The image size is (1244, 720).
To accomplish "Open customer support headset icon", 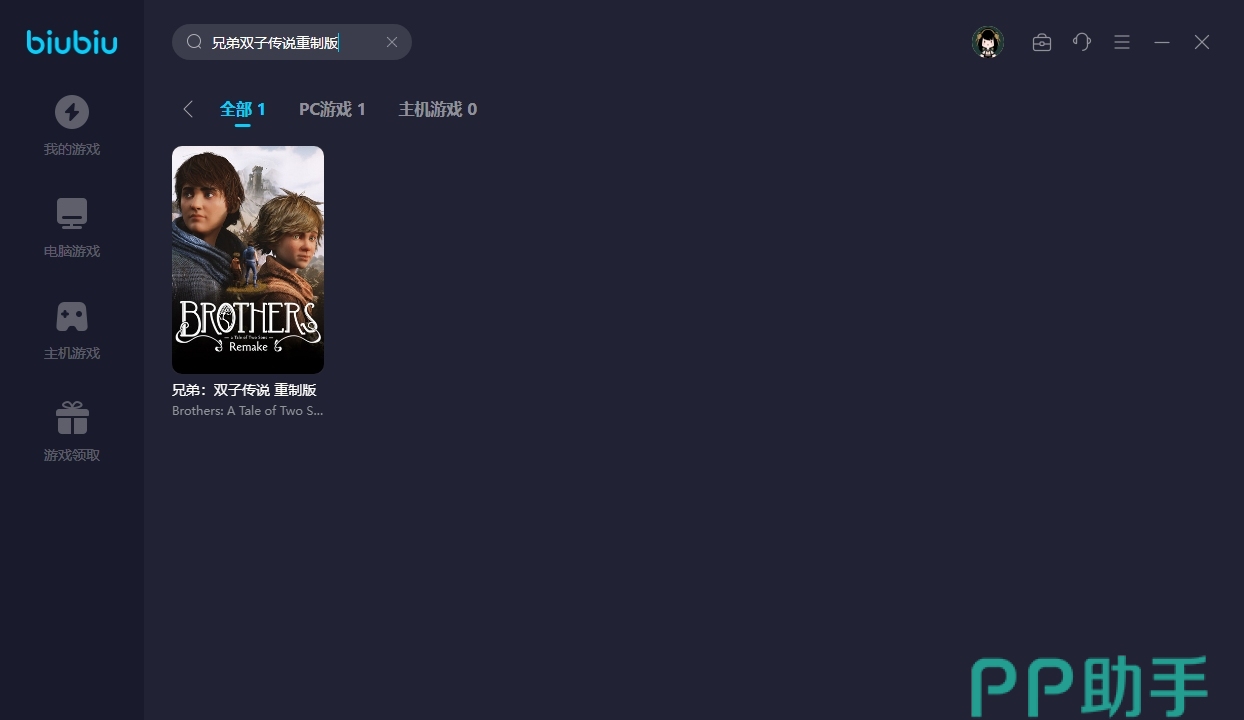I will [1082, 42].
